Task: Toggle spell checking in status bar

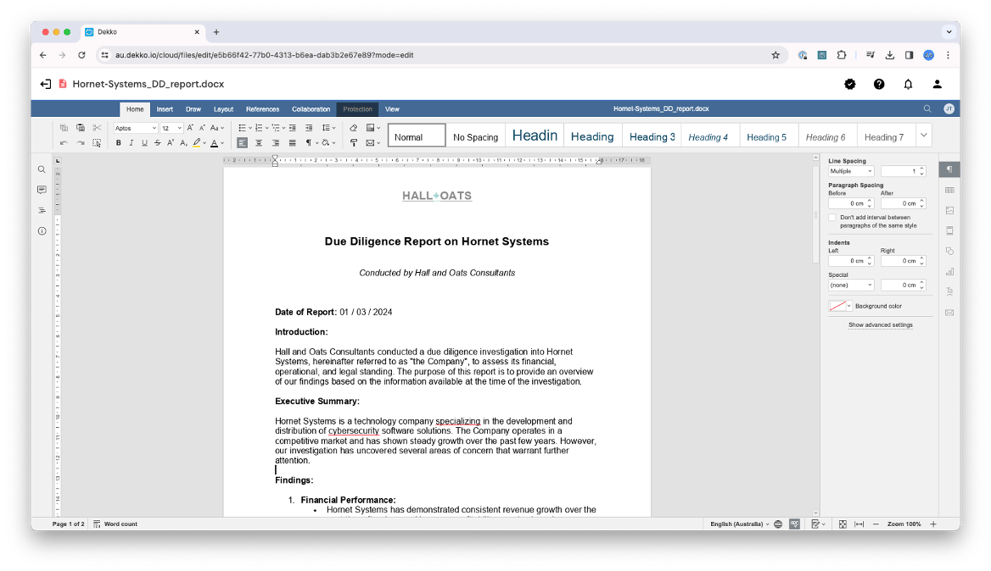Action: pyautogui.click(x=794, y=524)
